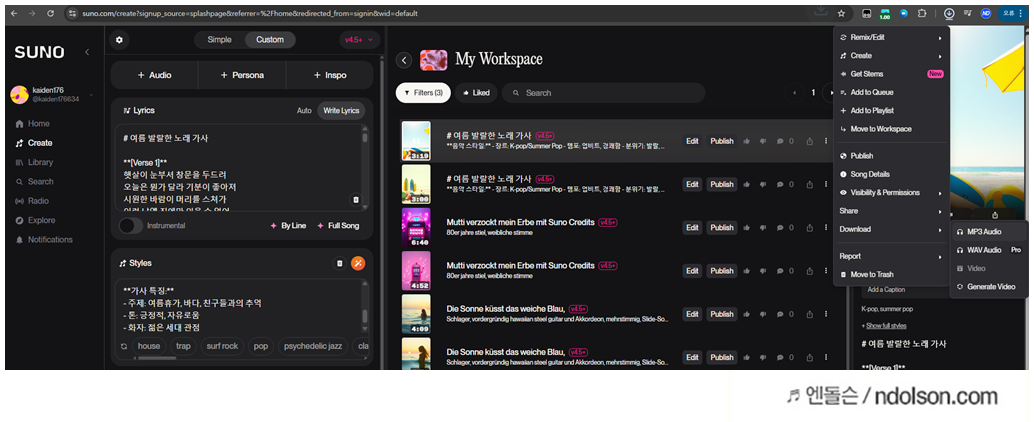The width and height of the screenshot is (1034, 422).
Task: Toggle the Instrumental switch
Action: click(x=131, y=226)
